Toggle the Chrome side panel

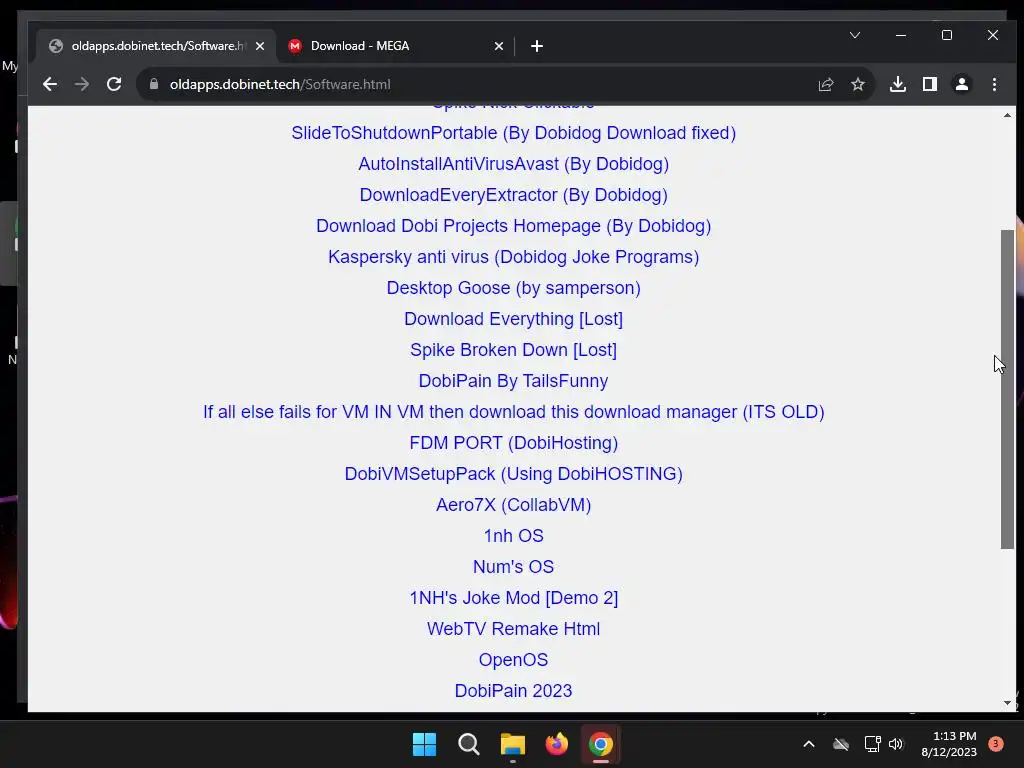[x=930, y=84]
